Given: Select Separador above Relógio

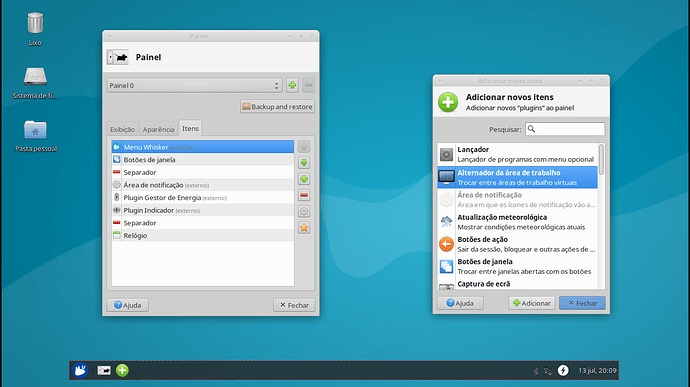Looking at the screenshot, I should 203,223.
